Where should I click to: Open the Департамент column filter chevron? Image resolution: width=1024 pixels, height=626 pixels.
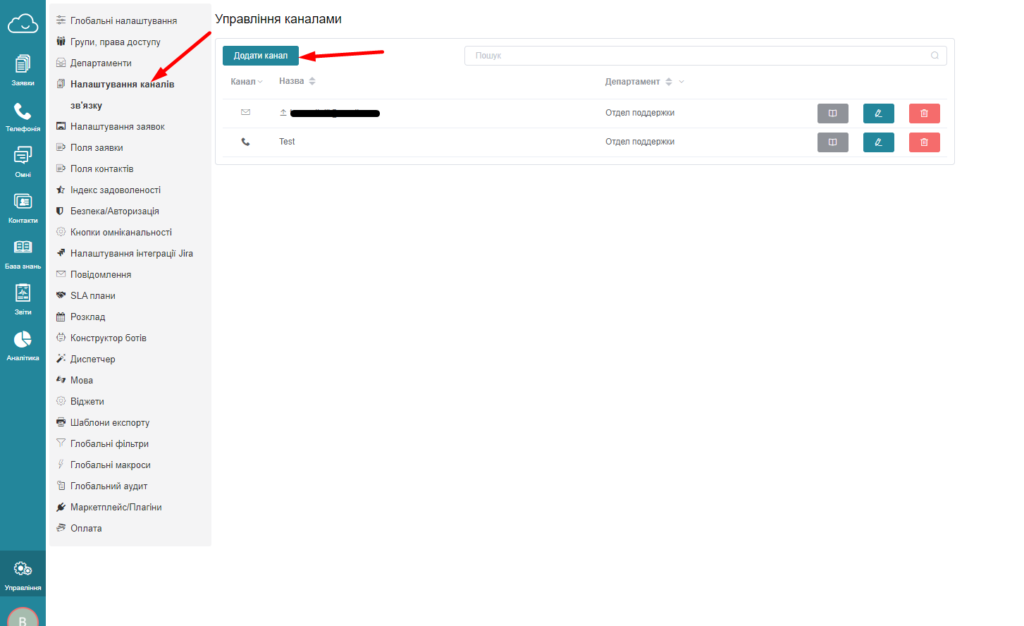tap(682, 82)
